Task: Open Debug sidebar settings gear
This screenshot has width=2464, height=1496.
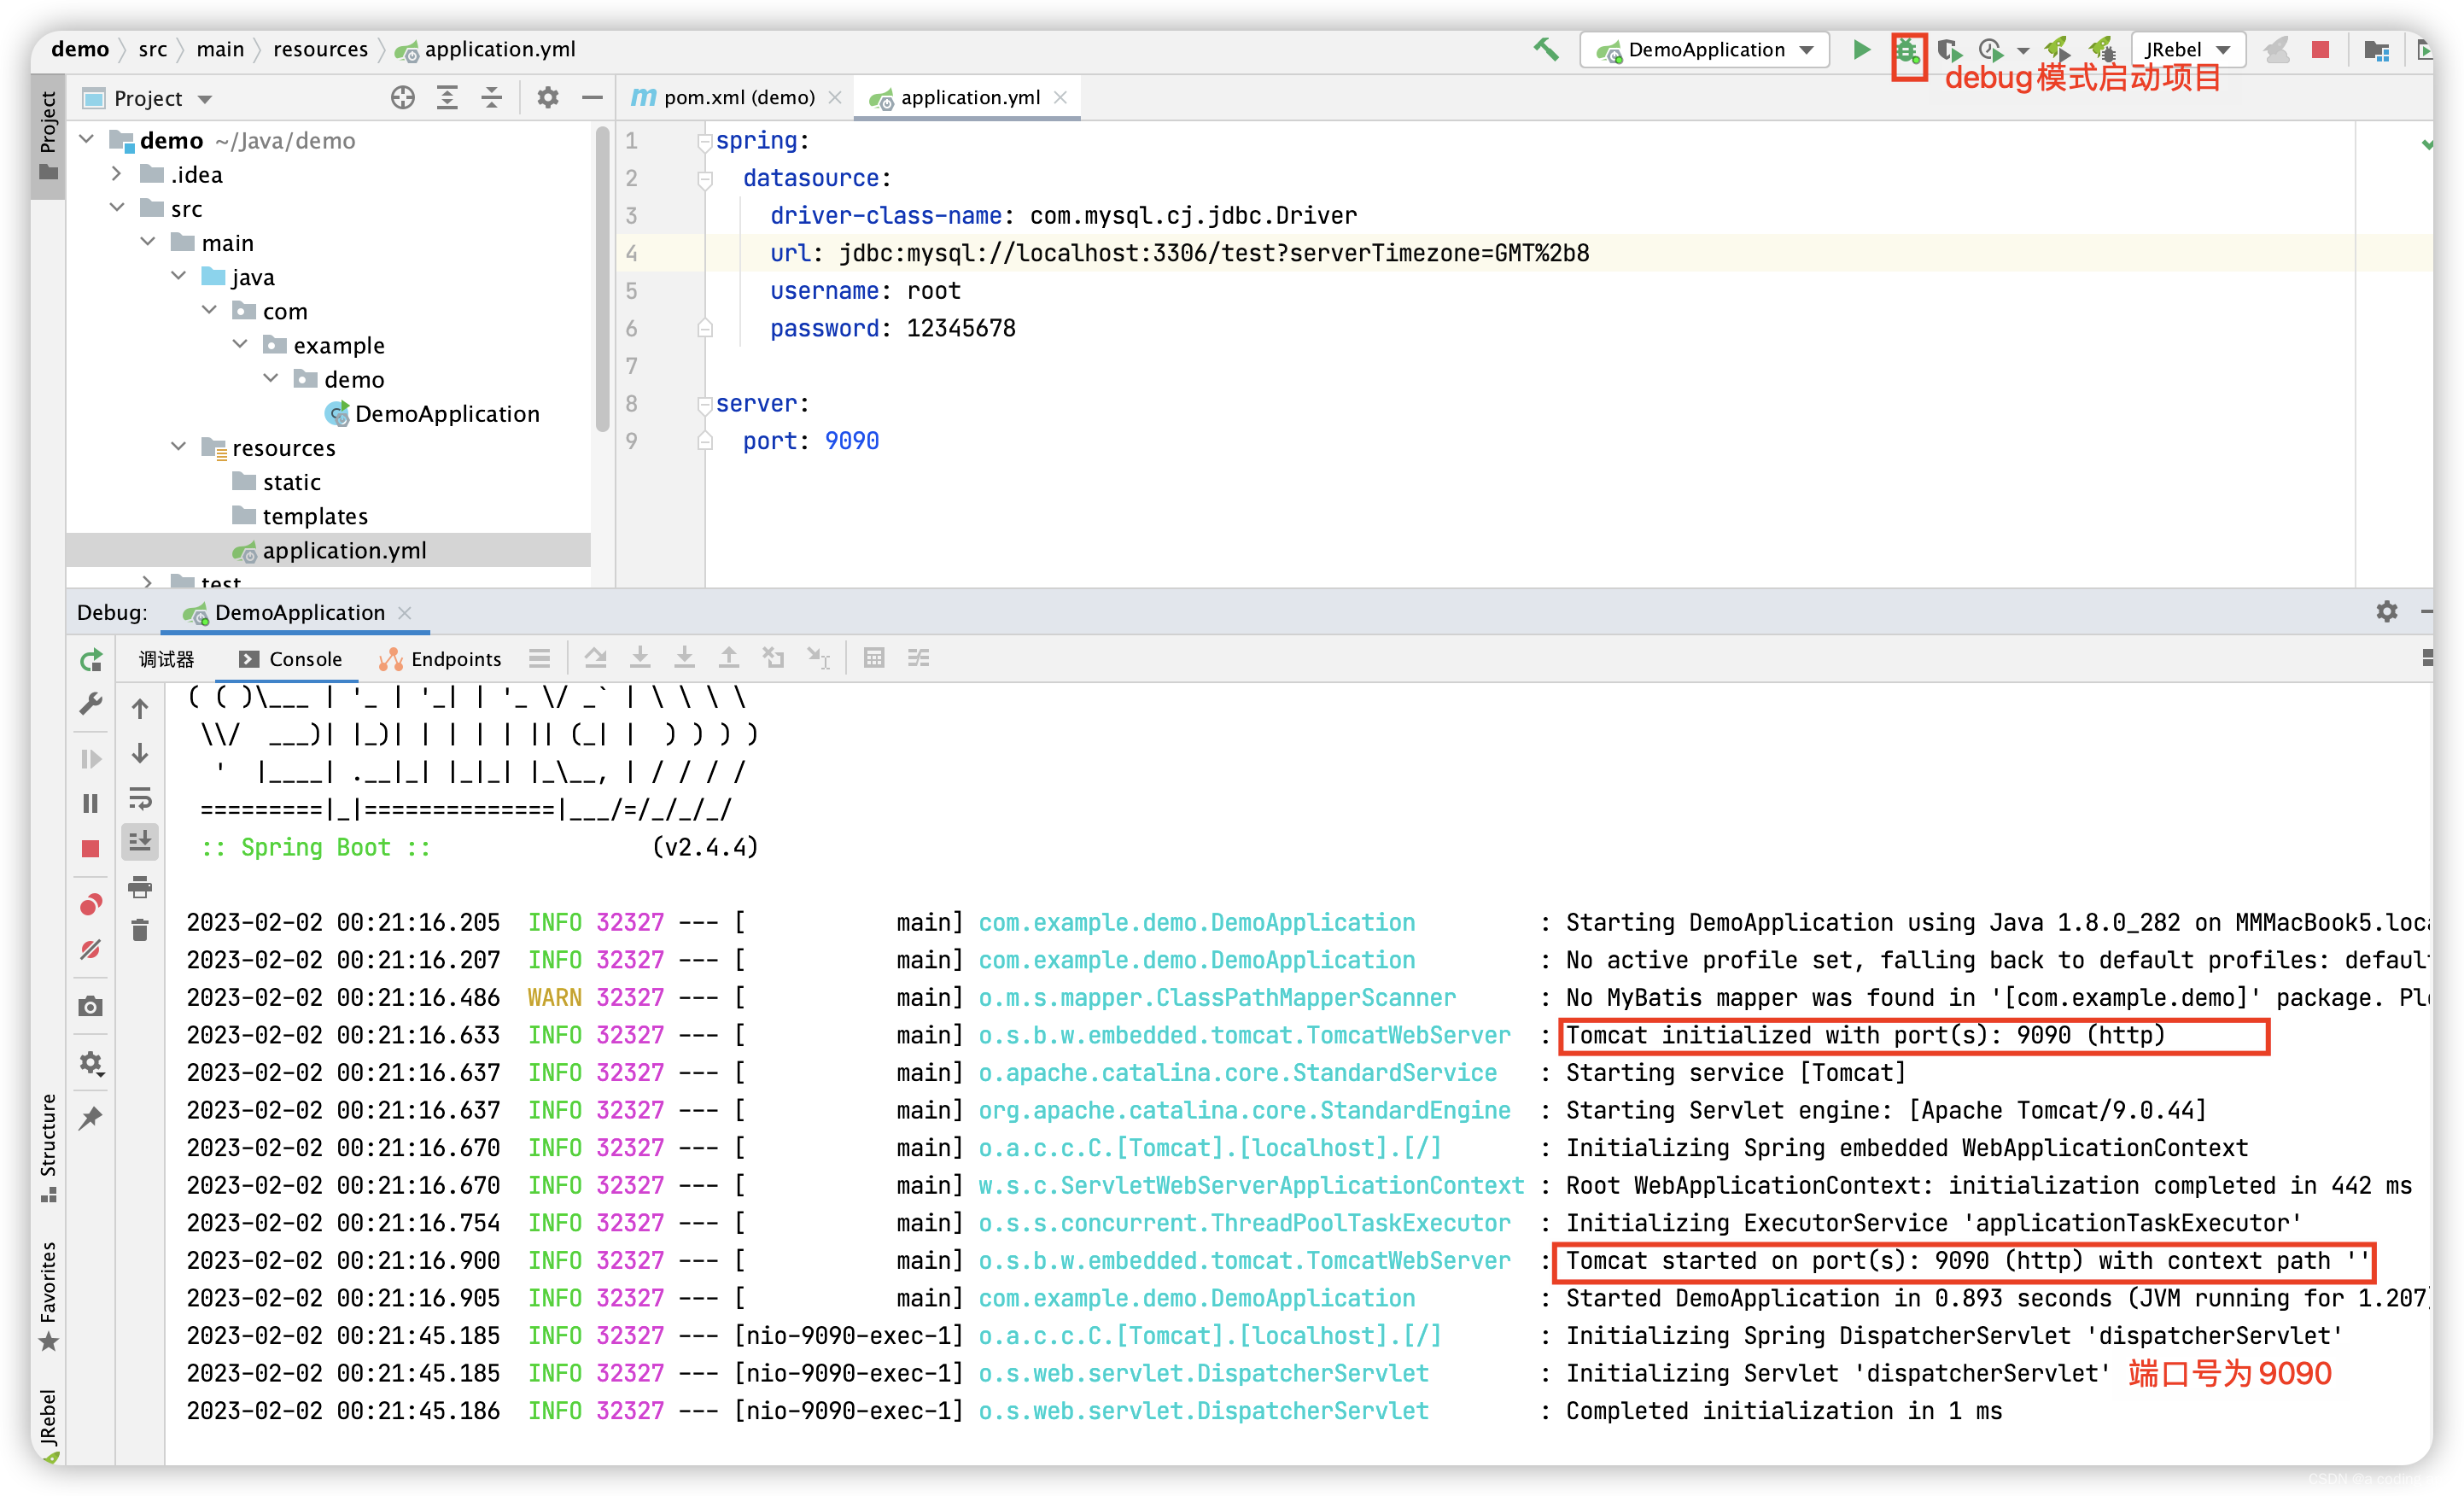Action: pyautogui.click(x=91, y=1063)
